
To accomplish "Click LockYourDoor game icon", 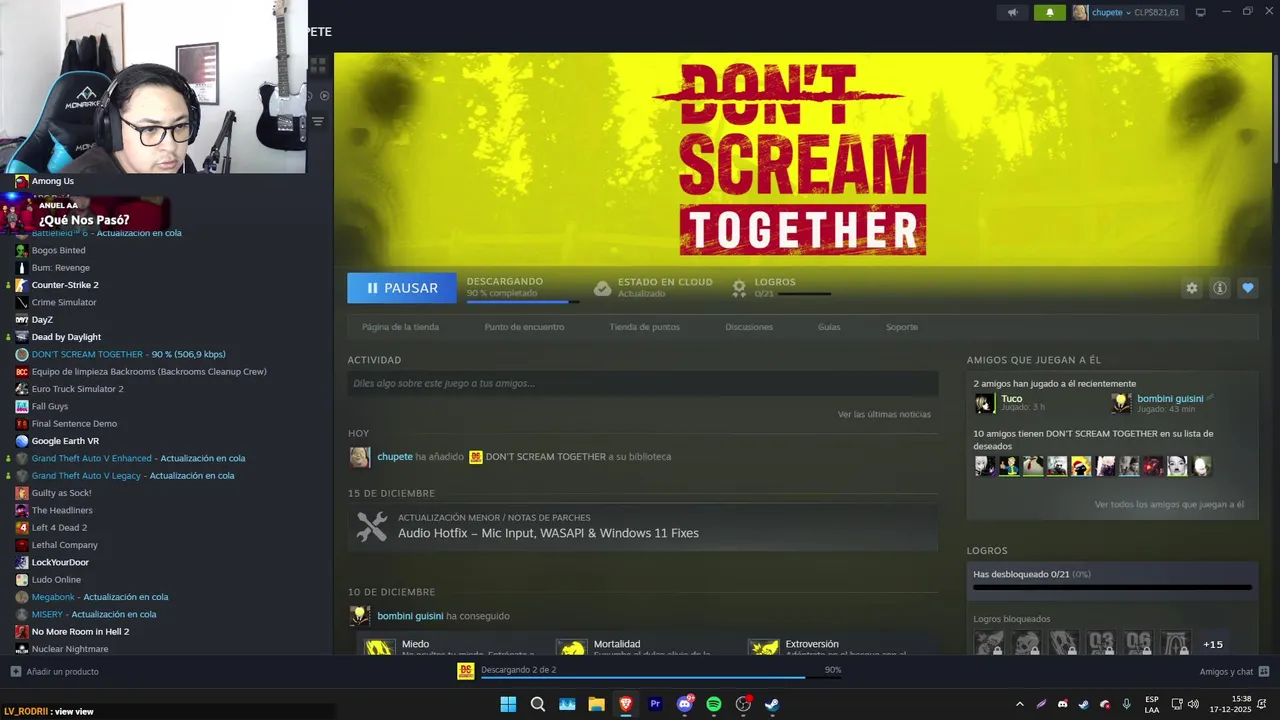I will (22, 562).
